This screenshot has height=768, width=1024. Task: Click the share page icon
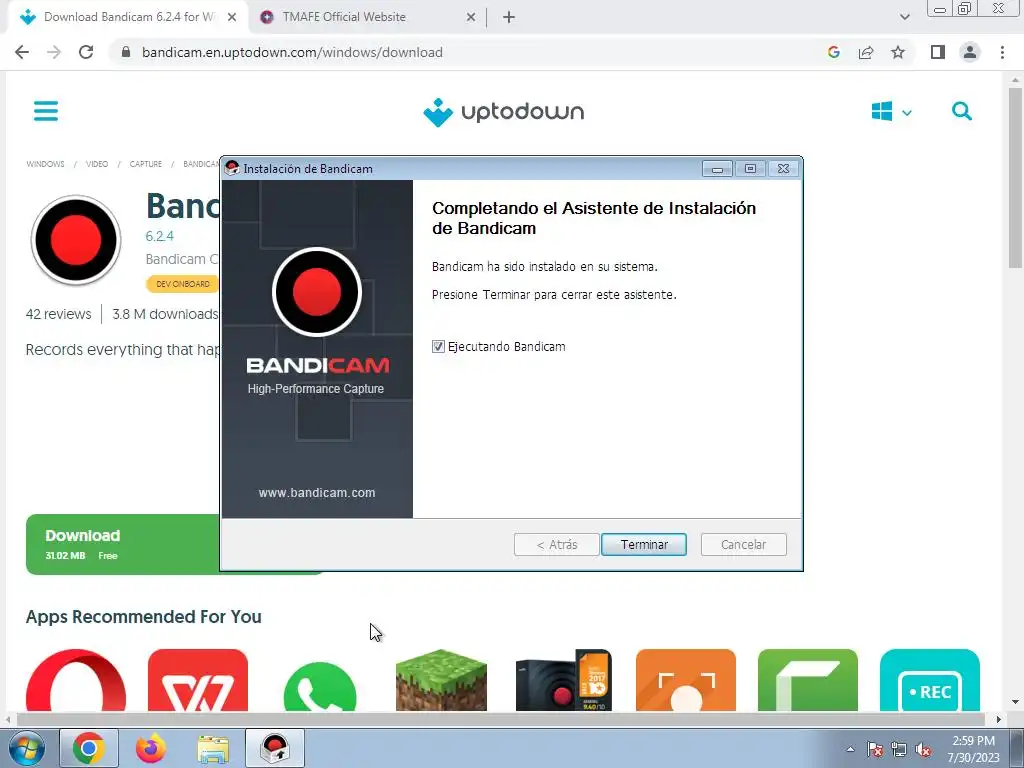[866, 52]
